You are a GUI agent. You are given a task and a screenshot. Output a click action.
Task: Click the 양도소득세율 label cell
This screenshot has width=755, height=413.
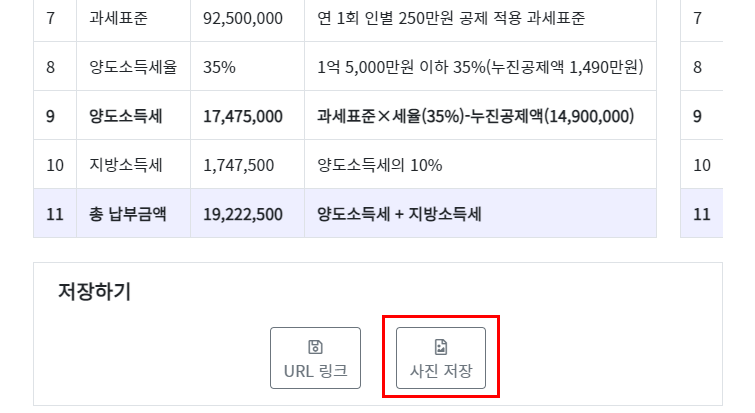pos(133,66)
